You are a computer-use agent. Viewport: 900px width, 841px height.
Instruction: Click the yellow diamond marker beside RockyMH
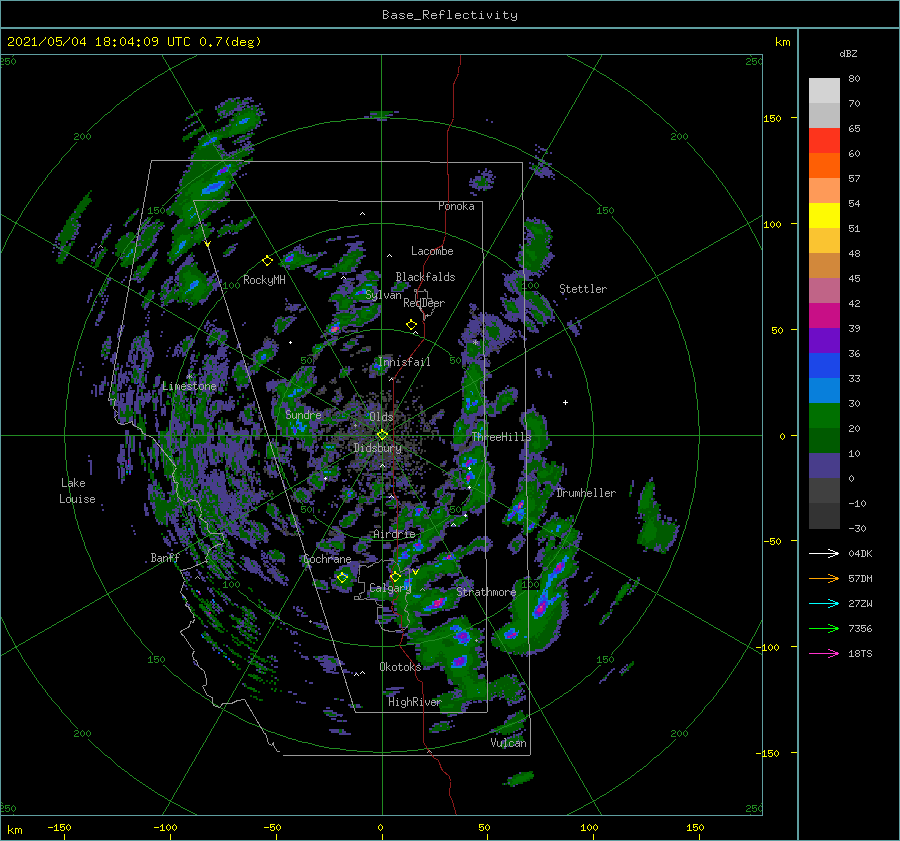[267, 261]
